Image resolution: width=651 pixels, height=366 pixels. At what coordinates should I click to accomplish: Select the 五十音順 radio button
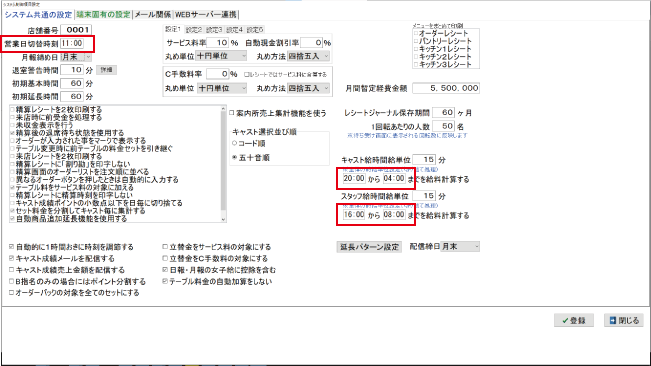(x=235, y=158)
